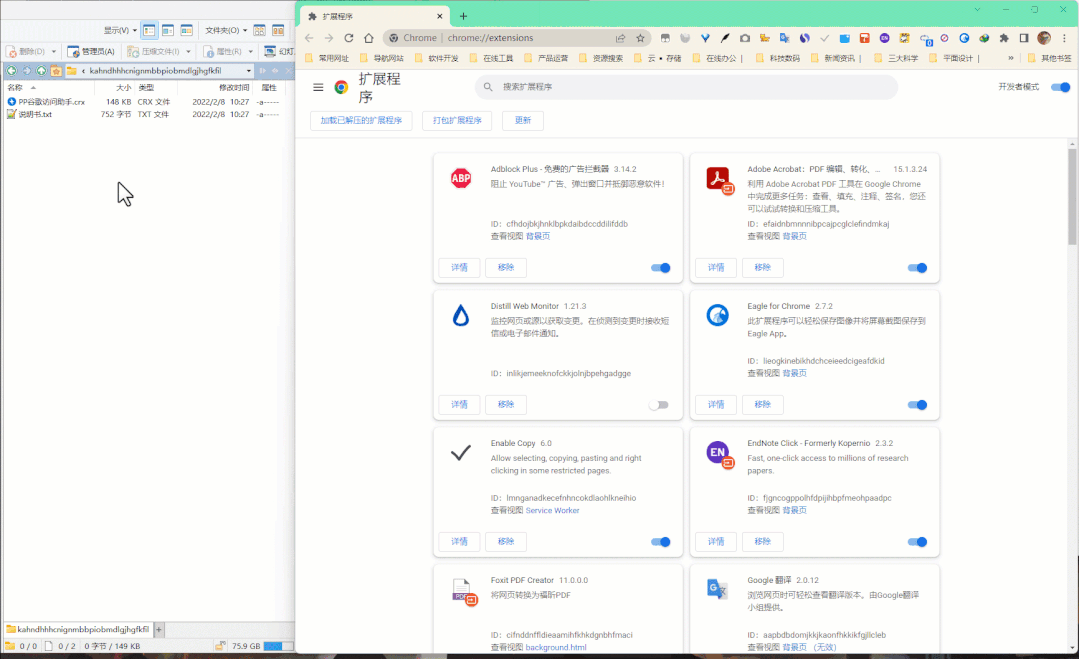This screenshot has height=659, width=1079.
Task: Expand the file manager path dropdown arrow
Action: [x=248, y=71]
